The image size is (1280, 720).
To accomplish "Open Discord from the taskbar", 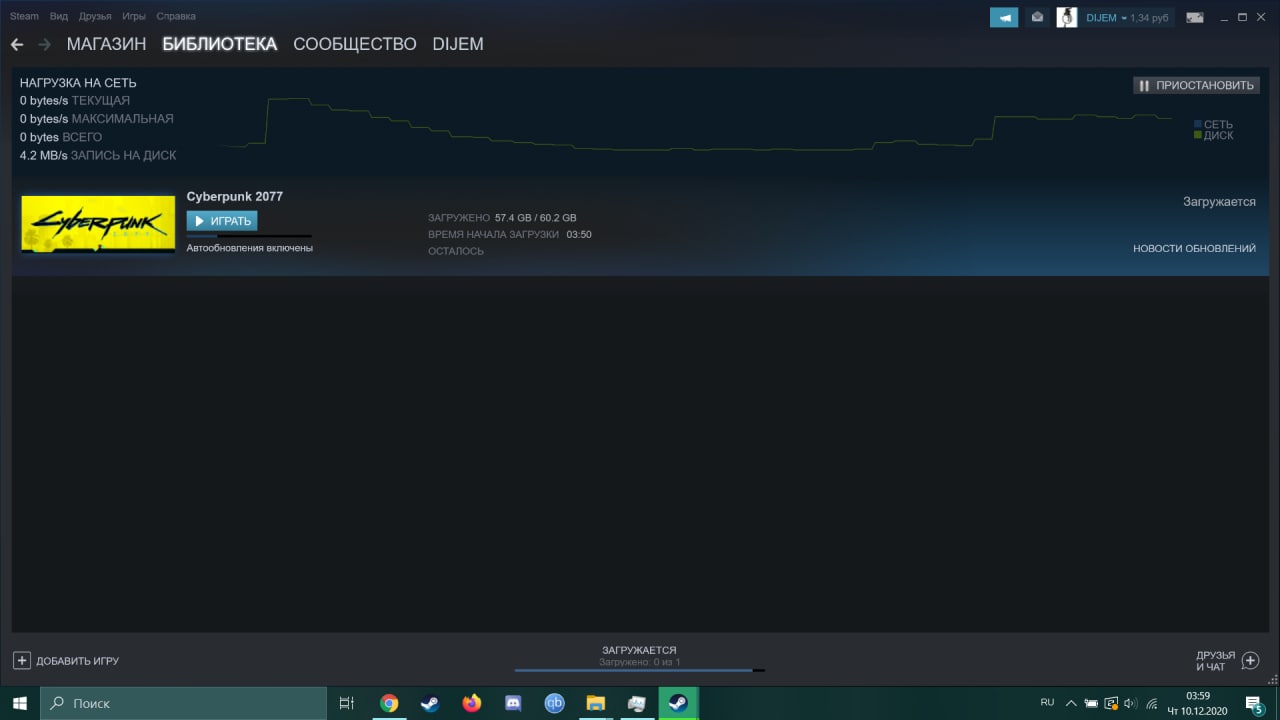I will click(513, 703).
